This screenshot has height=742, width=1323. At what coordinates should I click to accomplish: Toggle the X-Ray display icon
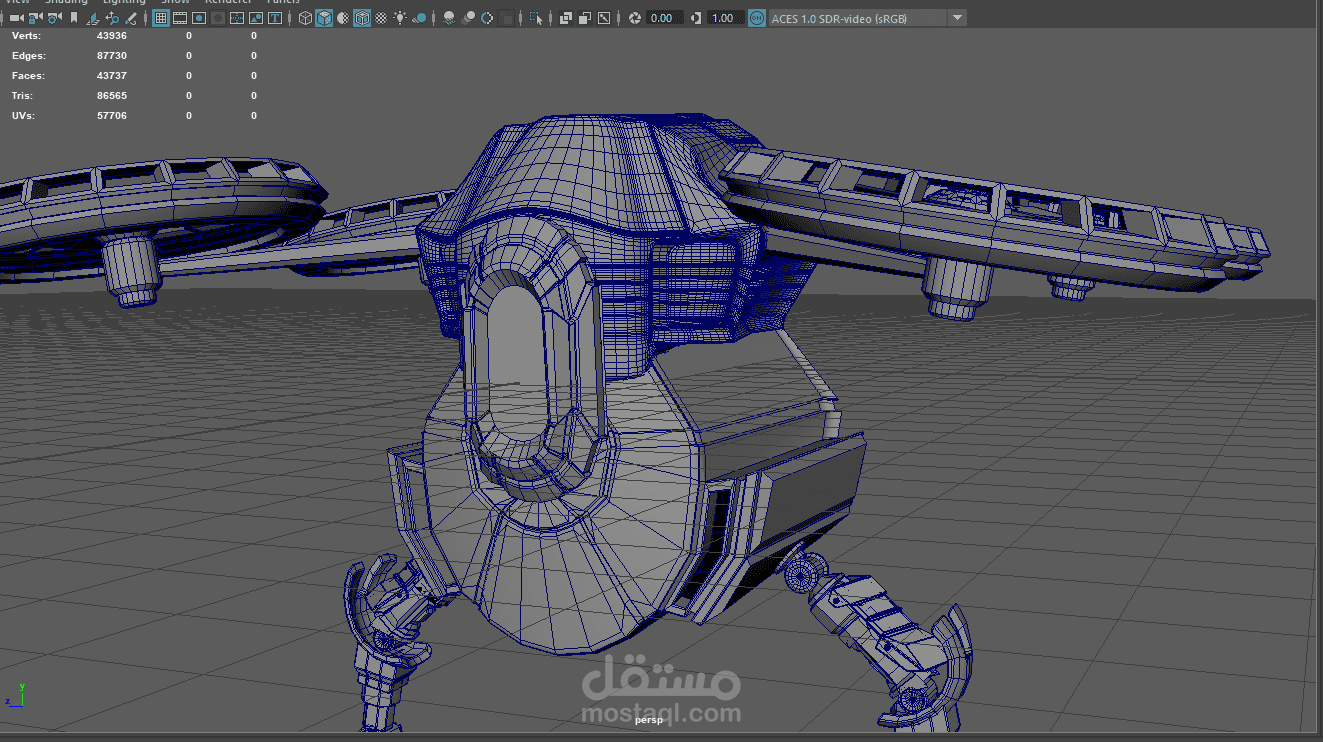point(566,18)
